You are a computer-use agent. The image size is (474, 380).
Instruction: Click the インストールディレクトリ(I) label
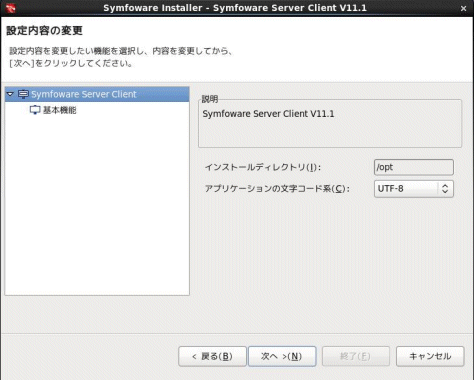coord(263,167)
